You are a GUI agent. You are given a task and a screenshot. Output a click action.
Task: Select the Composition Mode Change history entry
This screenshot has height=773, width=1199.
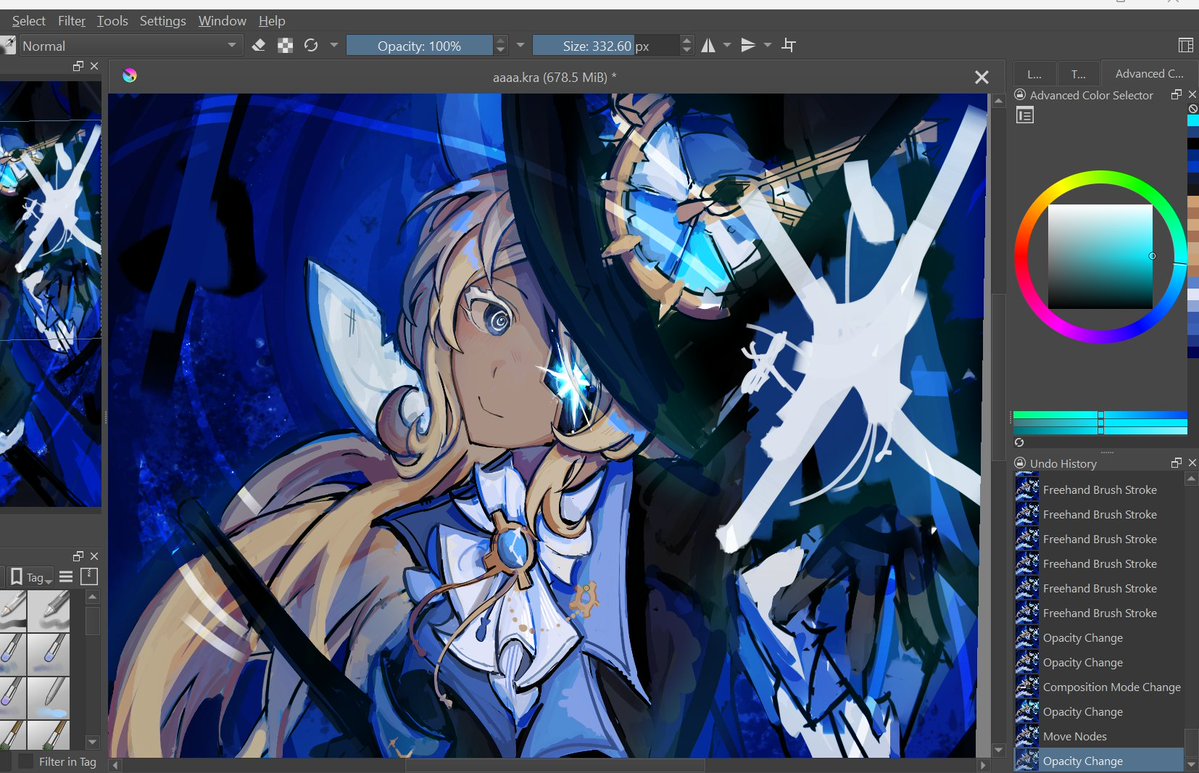coord(1099,687)
